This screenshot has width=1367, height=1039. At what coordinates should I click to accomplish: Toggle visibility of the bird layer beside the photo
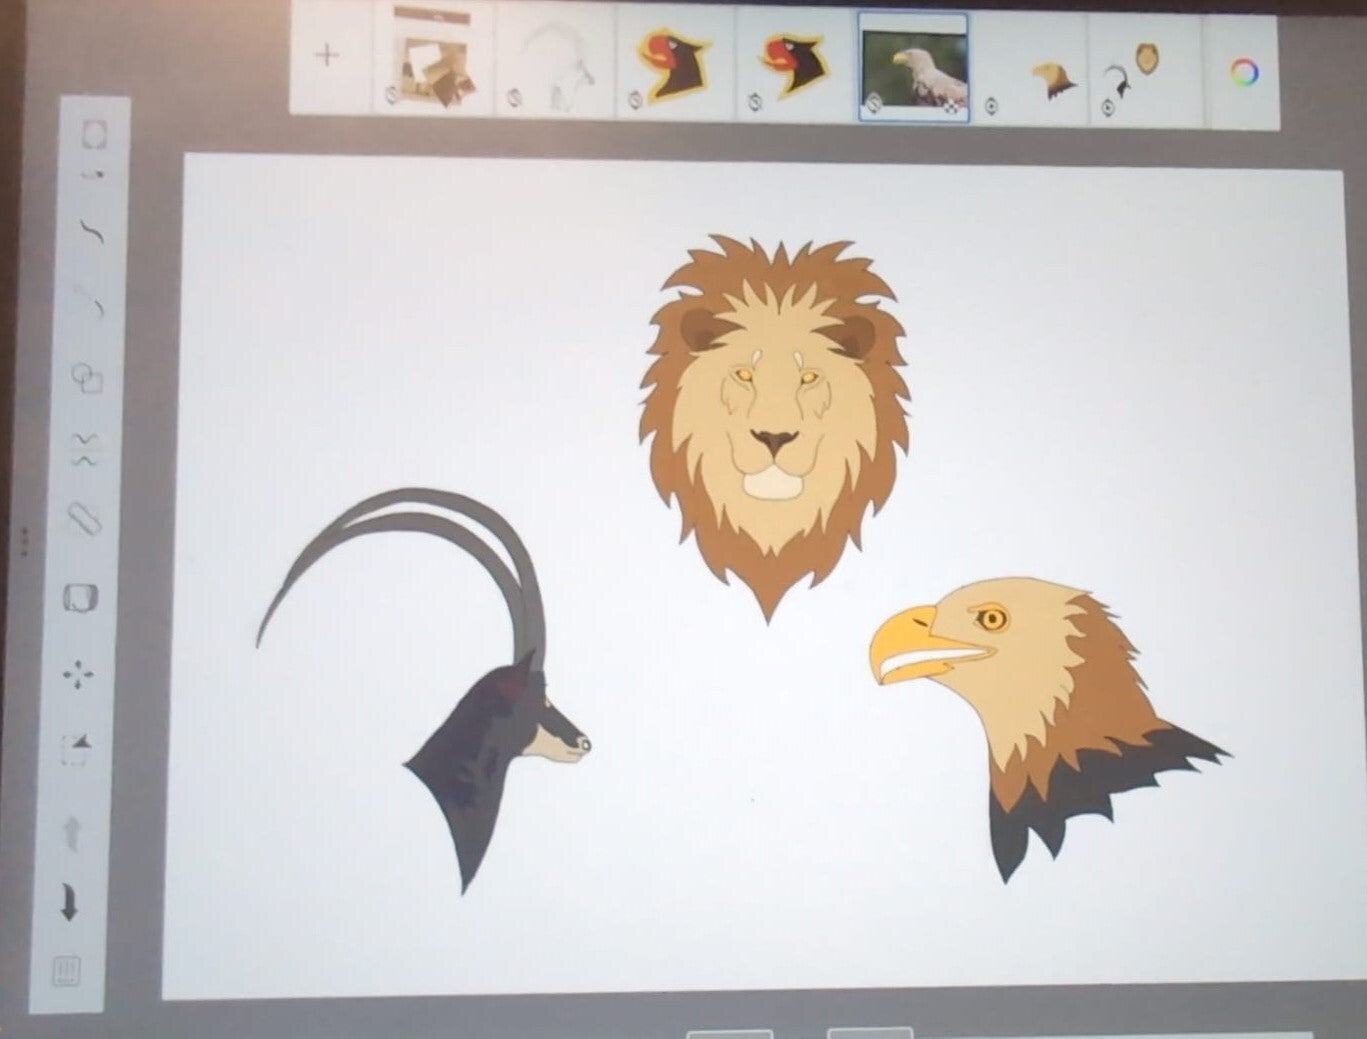(755, 102)
